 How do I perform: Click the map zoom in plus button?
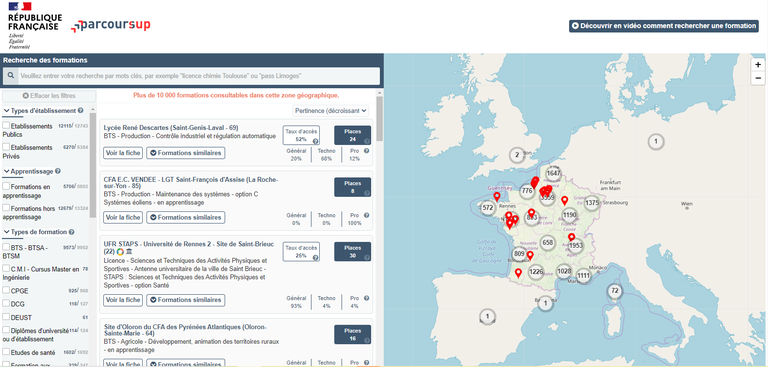point(758,65)
